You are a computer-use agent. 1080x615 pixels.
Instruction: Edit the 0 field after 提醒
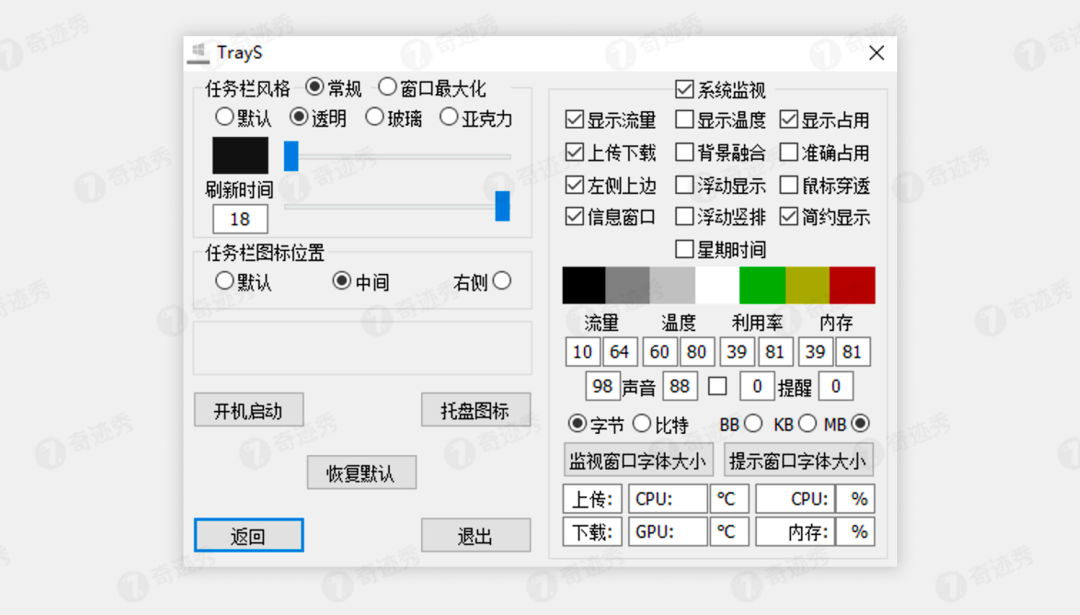tap(835, 386)
